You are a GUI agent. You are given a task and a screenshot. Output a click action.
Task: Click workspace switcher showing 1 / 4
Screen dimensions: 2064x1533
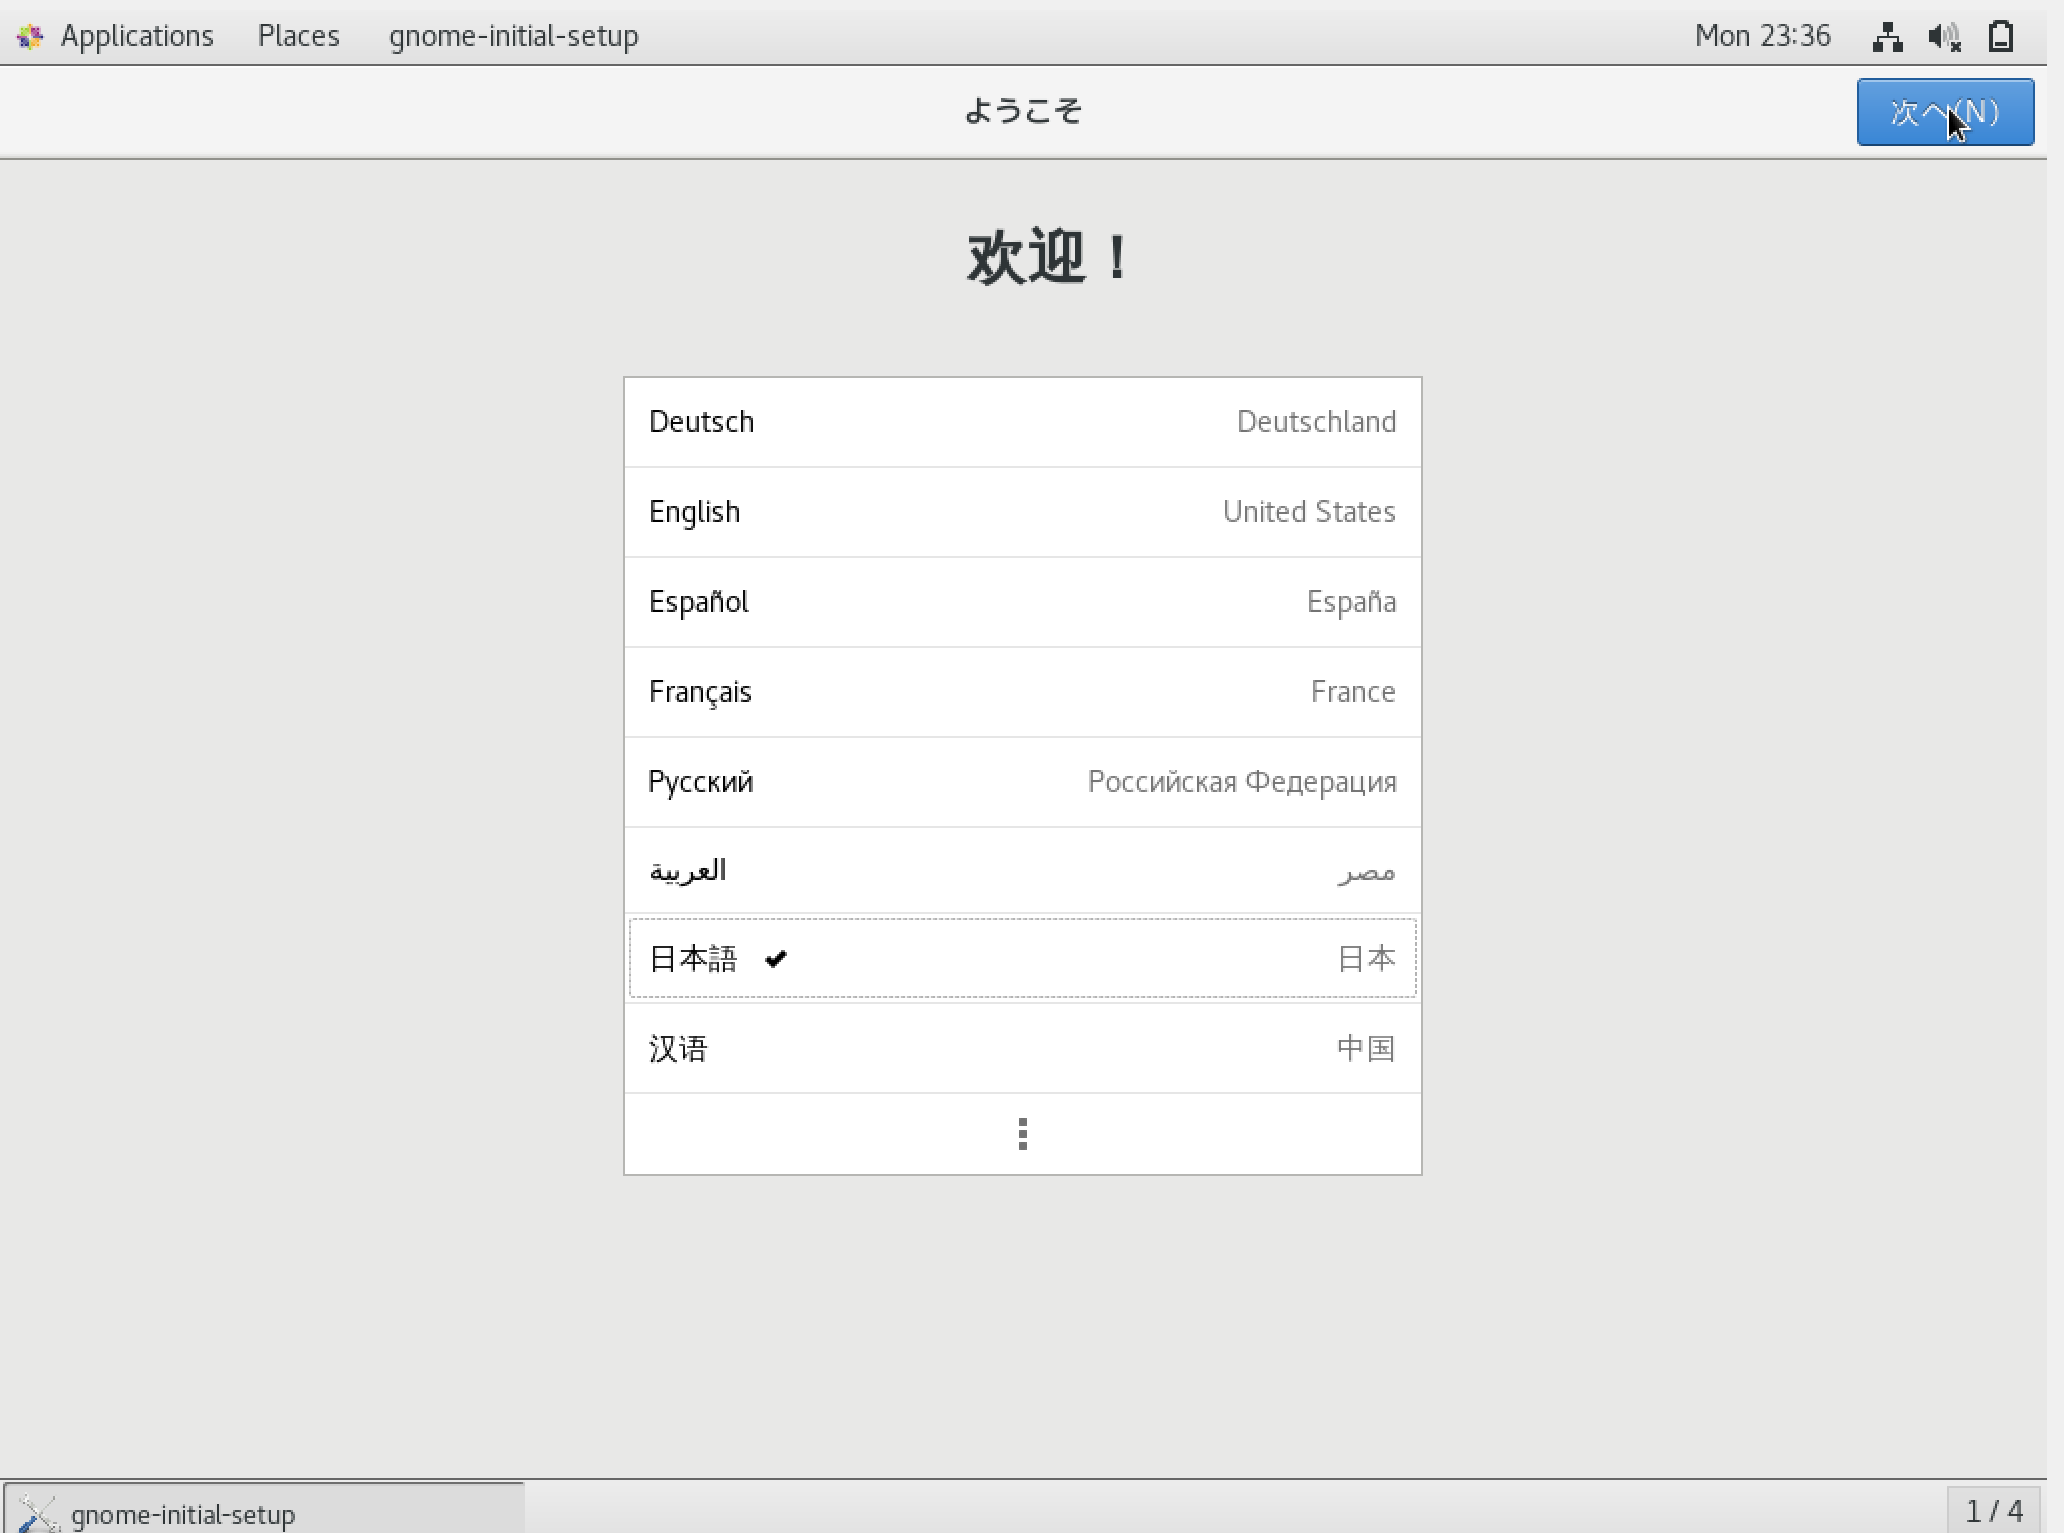pyautogui.click(x=1994, y=1511)
